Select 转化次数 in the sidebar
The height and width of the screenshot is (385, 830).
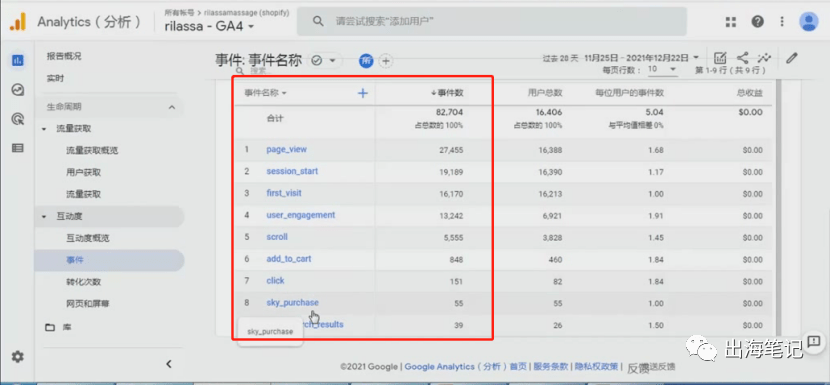coord(83,282)
